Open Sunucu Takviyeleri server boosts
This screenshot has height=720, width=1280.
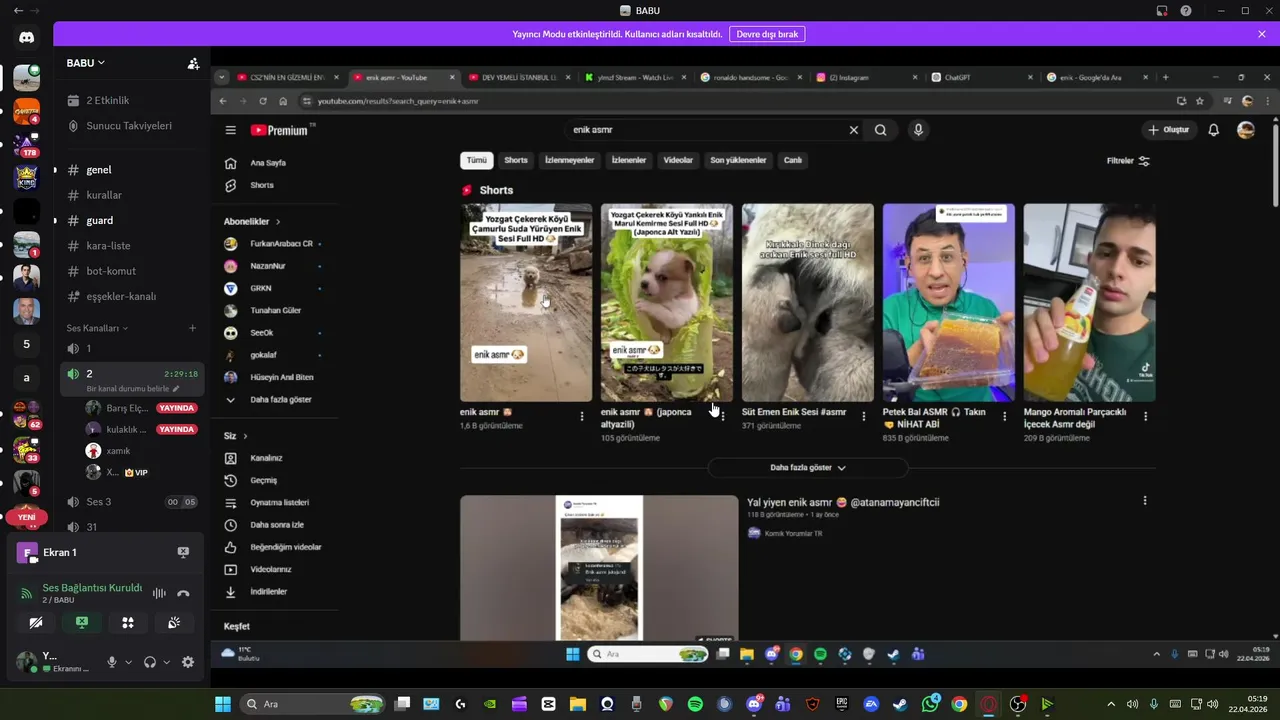(119, 126)
